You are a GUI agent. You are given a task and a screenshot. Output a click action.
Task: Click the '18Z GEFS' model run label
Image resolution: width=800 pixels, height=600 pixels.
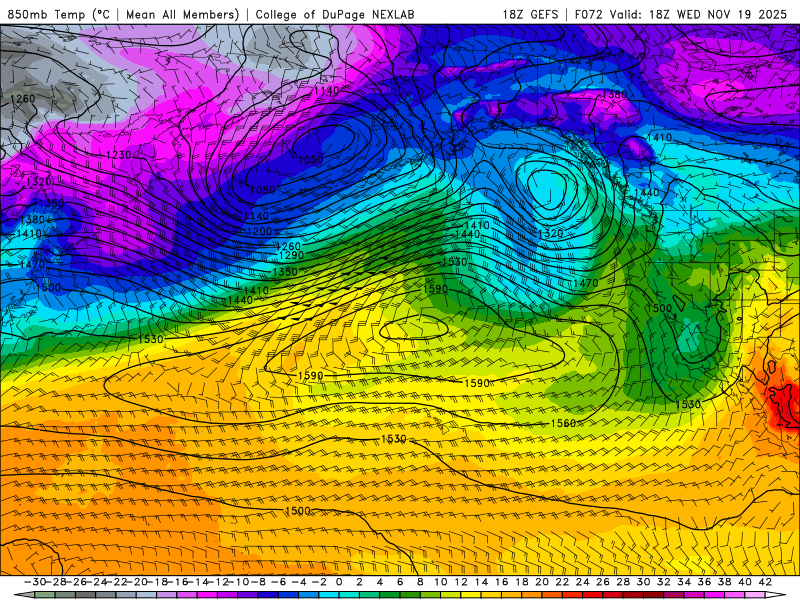[x=530, y=14]
